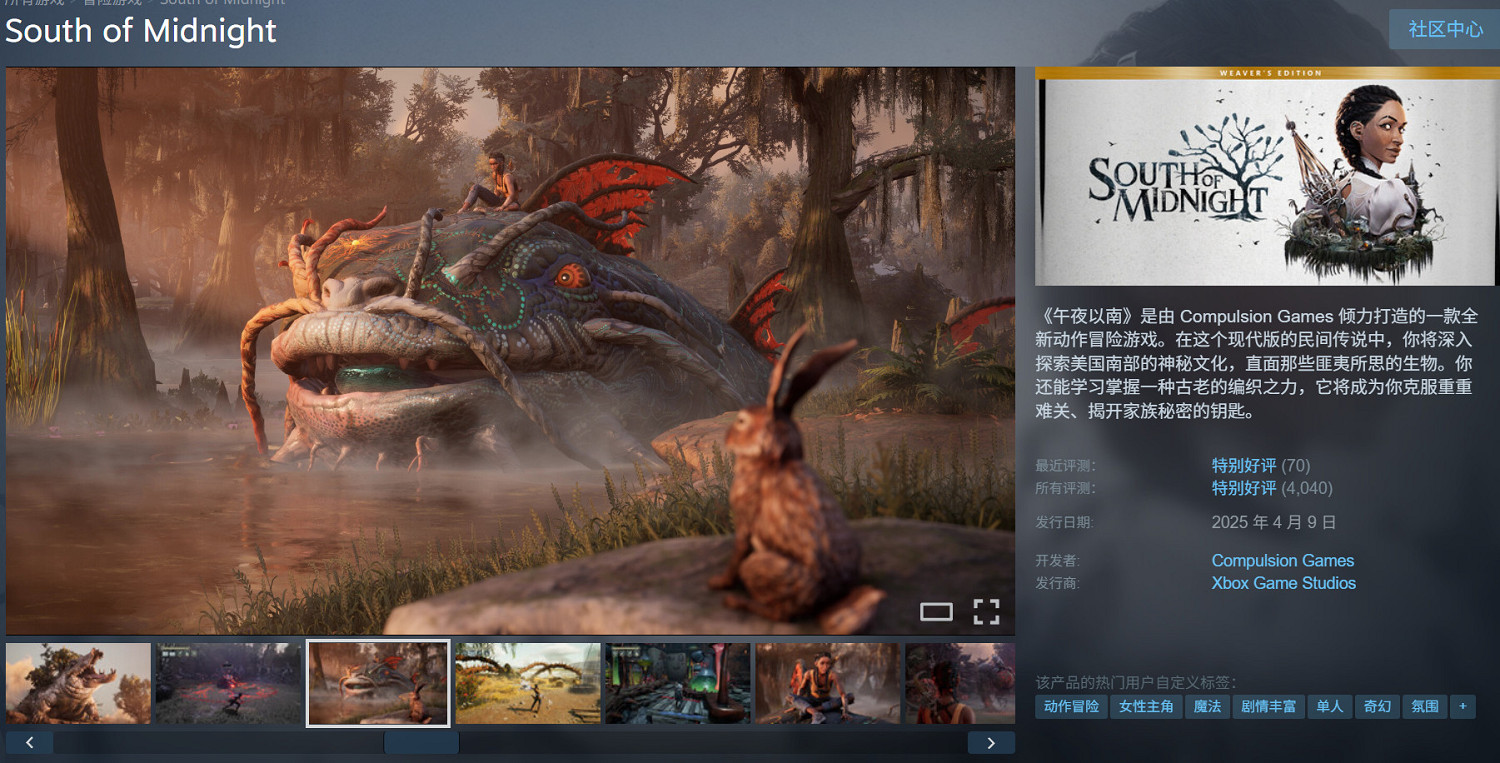
Task: Open the kitchen scene screenshot thumbnail
Action: pyautogui.click(x=677, y=684)
